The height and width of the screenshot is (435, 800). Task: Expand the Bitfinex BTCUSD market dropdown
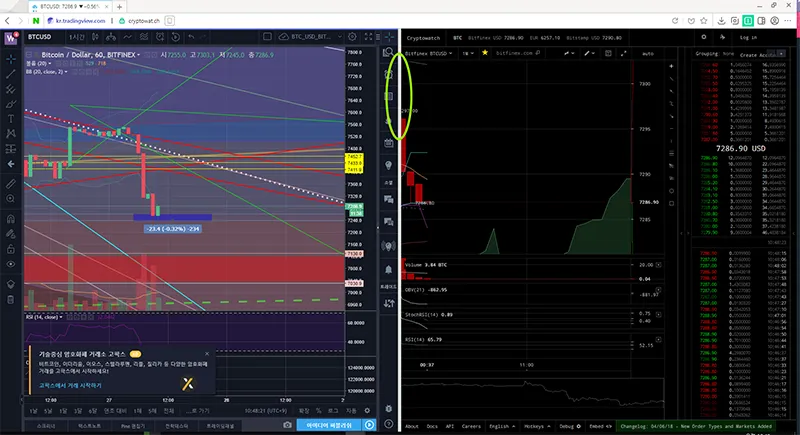click(429, 53)
